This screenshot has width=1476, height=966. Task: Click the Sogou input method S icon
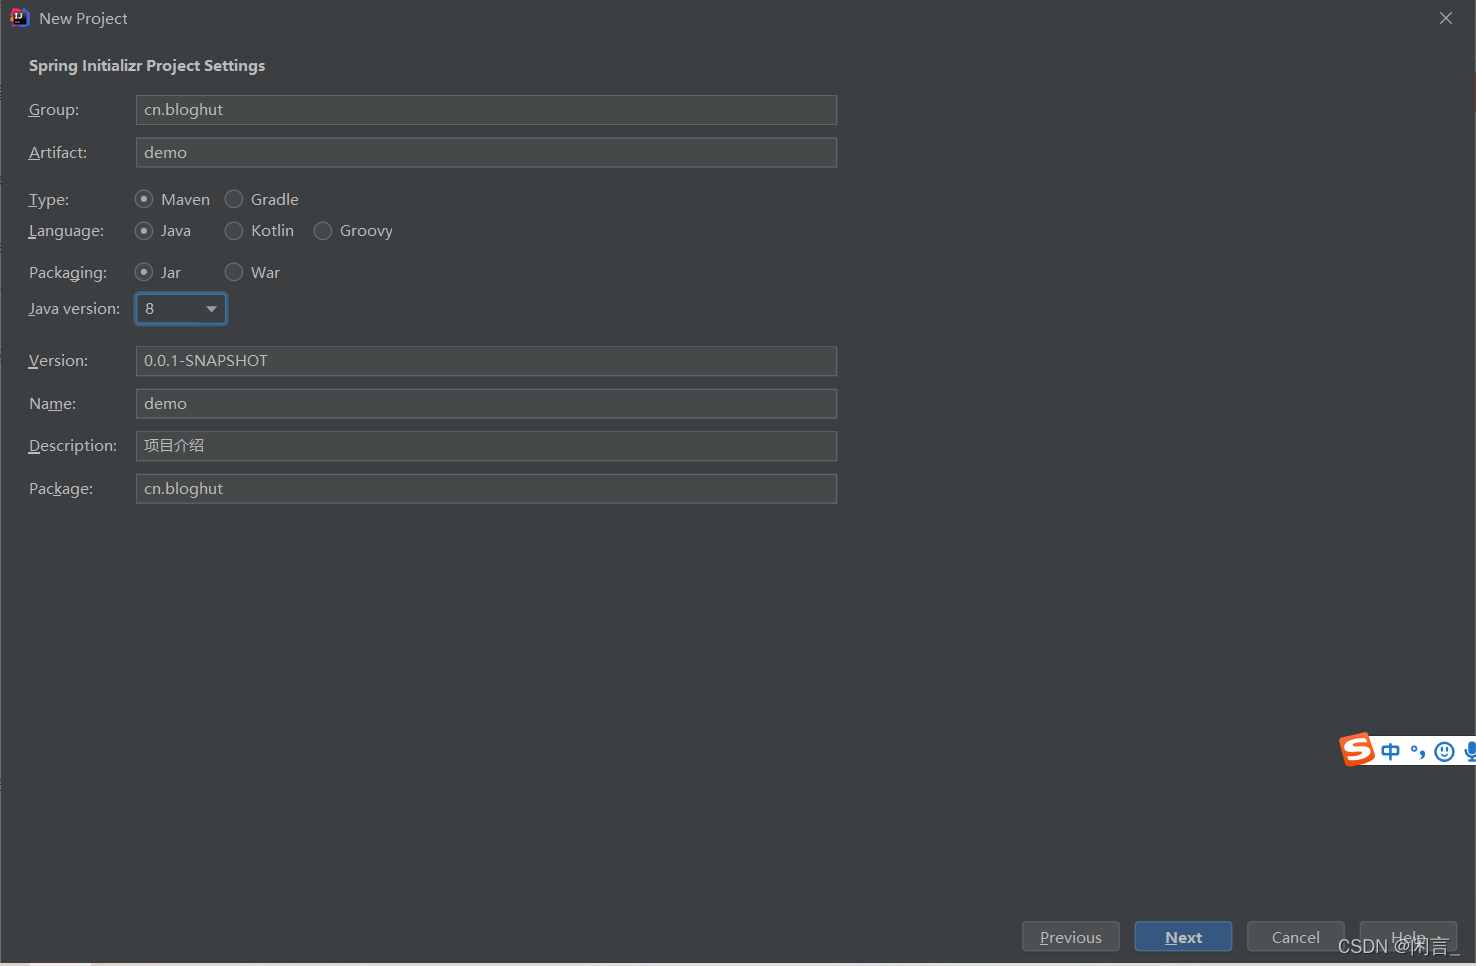1357,749
